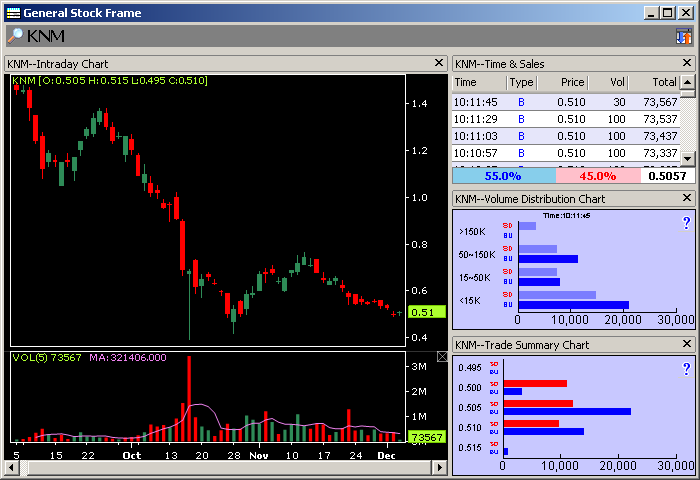The image size is (700, 480).
Task: Open help for Trade Summary Chart
Action: (x=686, y=369)
